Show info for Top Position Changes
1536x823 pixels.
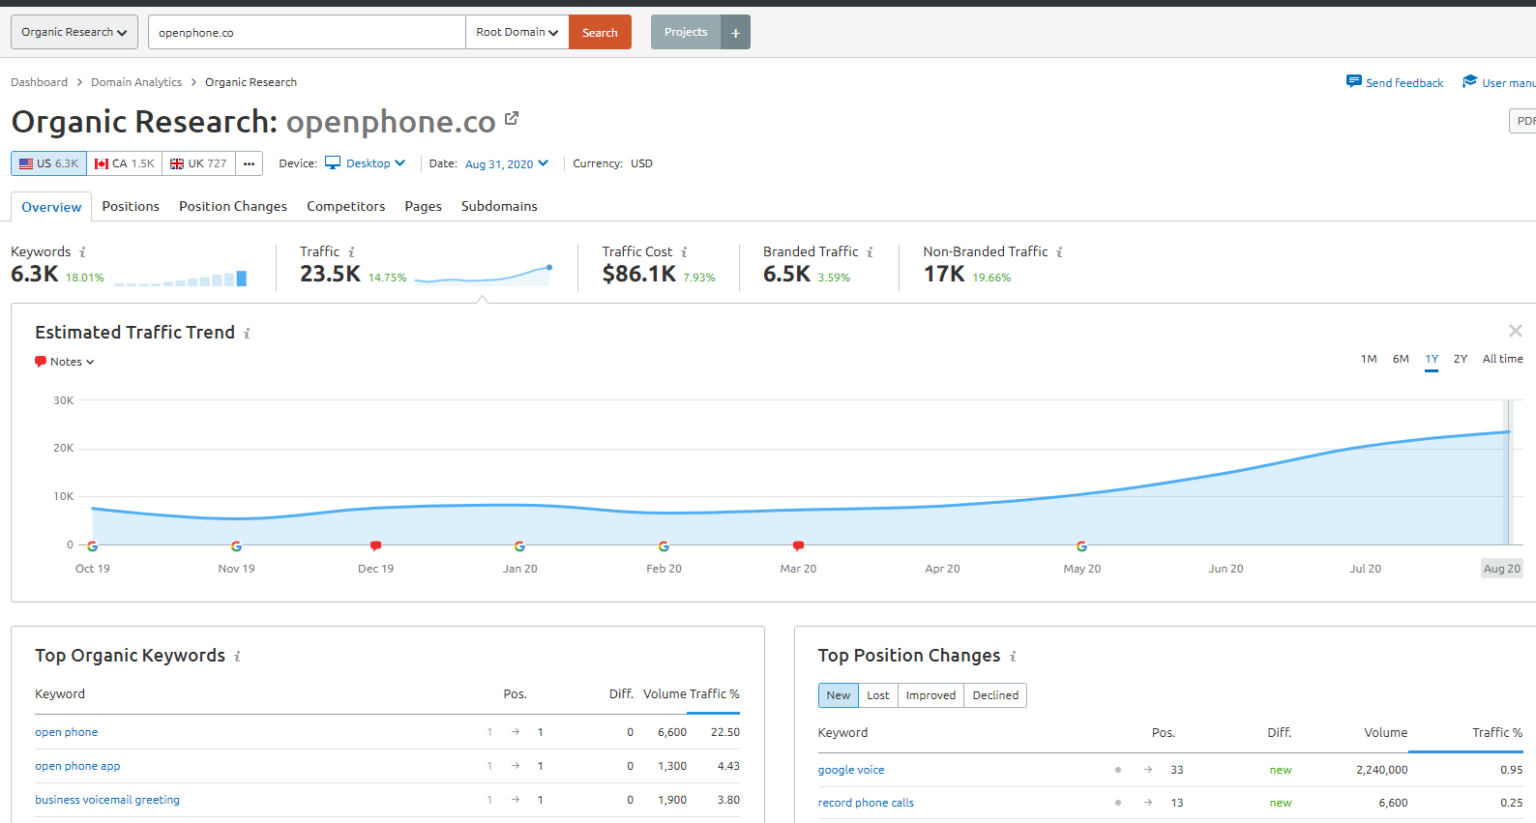coord(1012,656)
